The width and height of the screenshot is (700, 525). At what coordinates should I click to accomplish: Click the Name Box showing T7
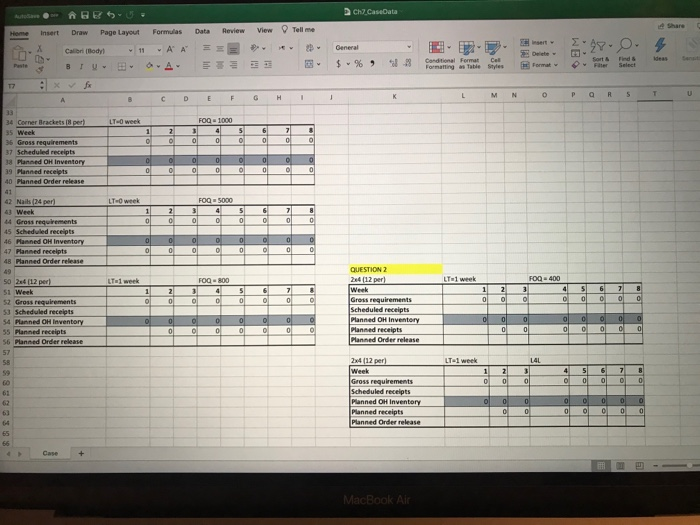point(26,86)
